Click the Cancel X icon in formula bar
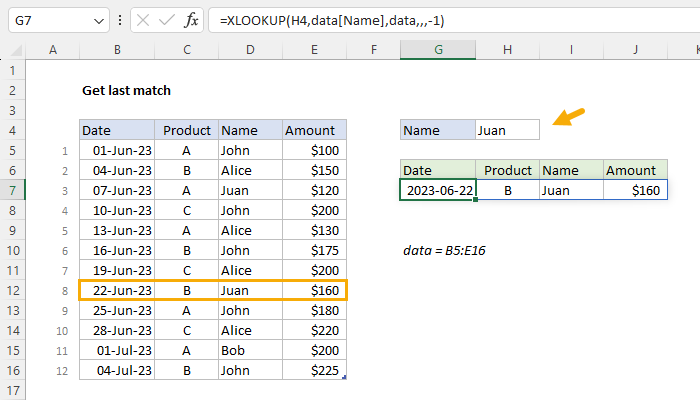 click(141, 20)
